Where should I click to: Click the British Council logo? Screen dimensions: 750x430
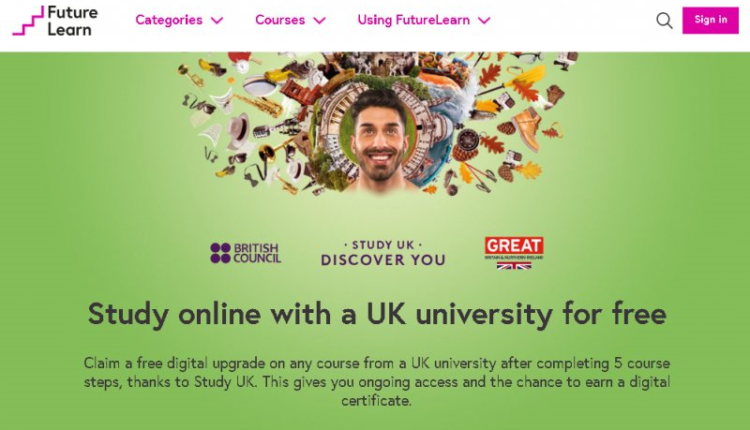pyautogui.click(x=245, y=253)
